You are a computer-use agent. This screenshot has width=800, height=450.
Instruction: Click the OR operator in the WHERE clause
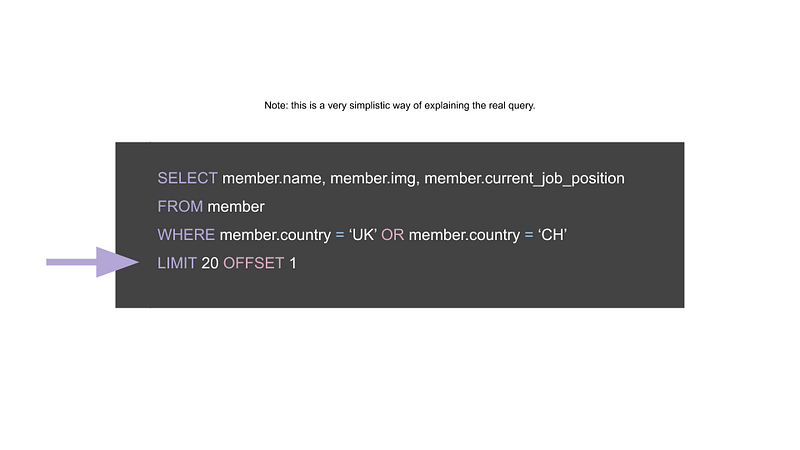pos(392,235)
